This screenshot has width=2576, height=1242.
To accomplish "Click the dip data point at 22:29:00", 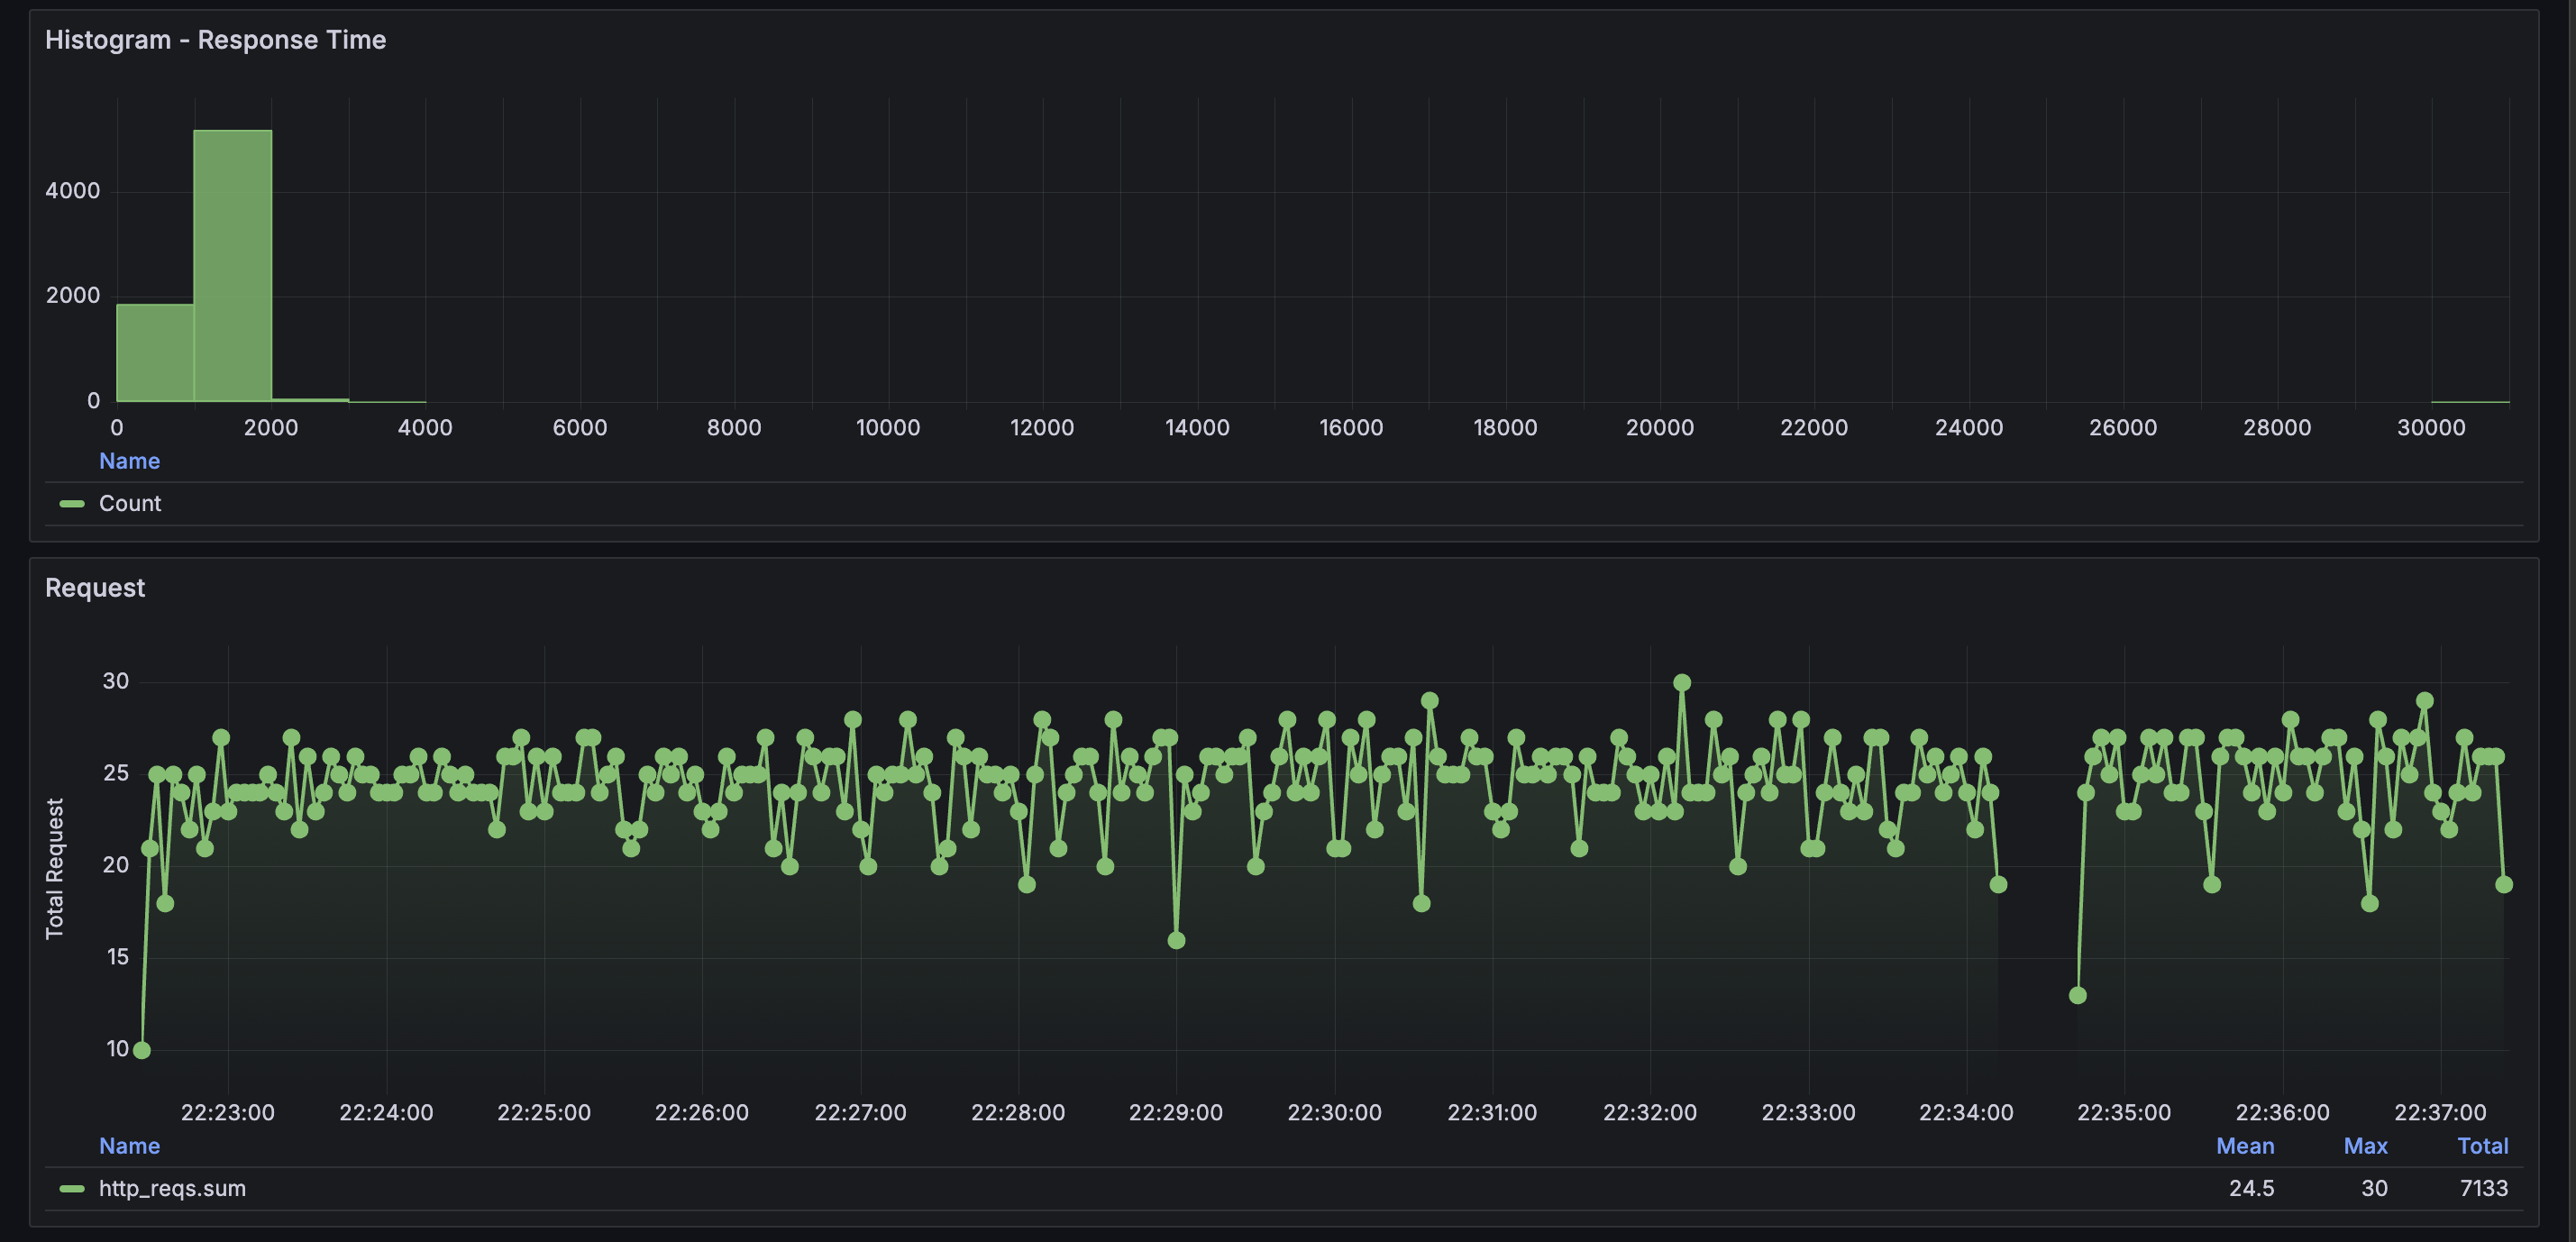I will point(1176,940).
